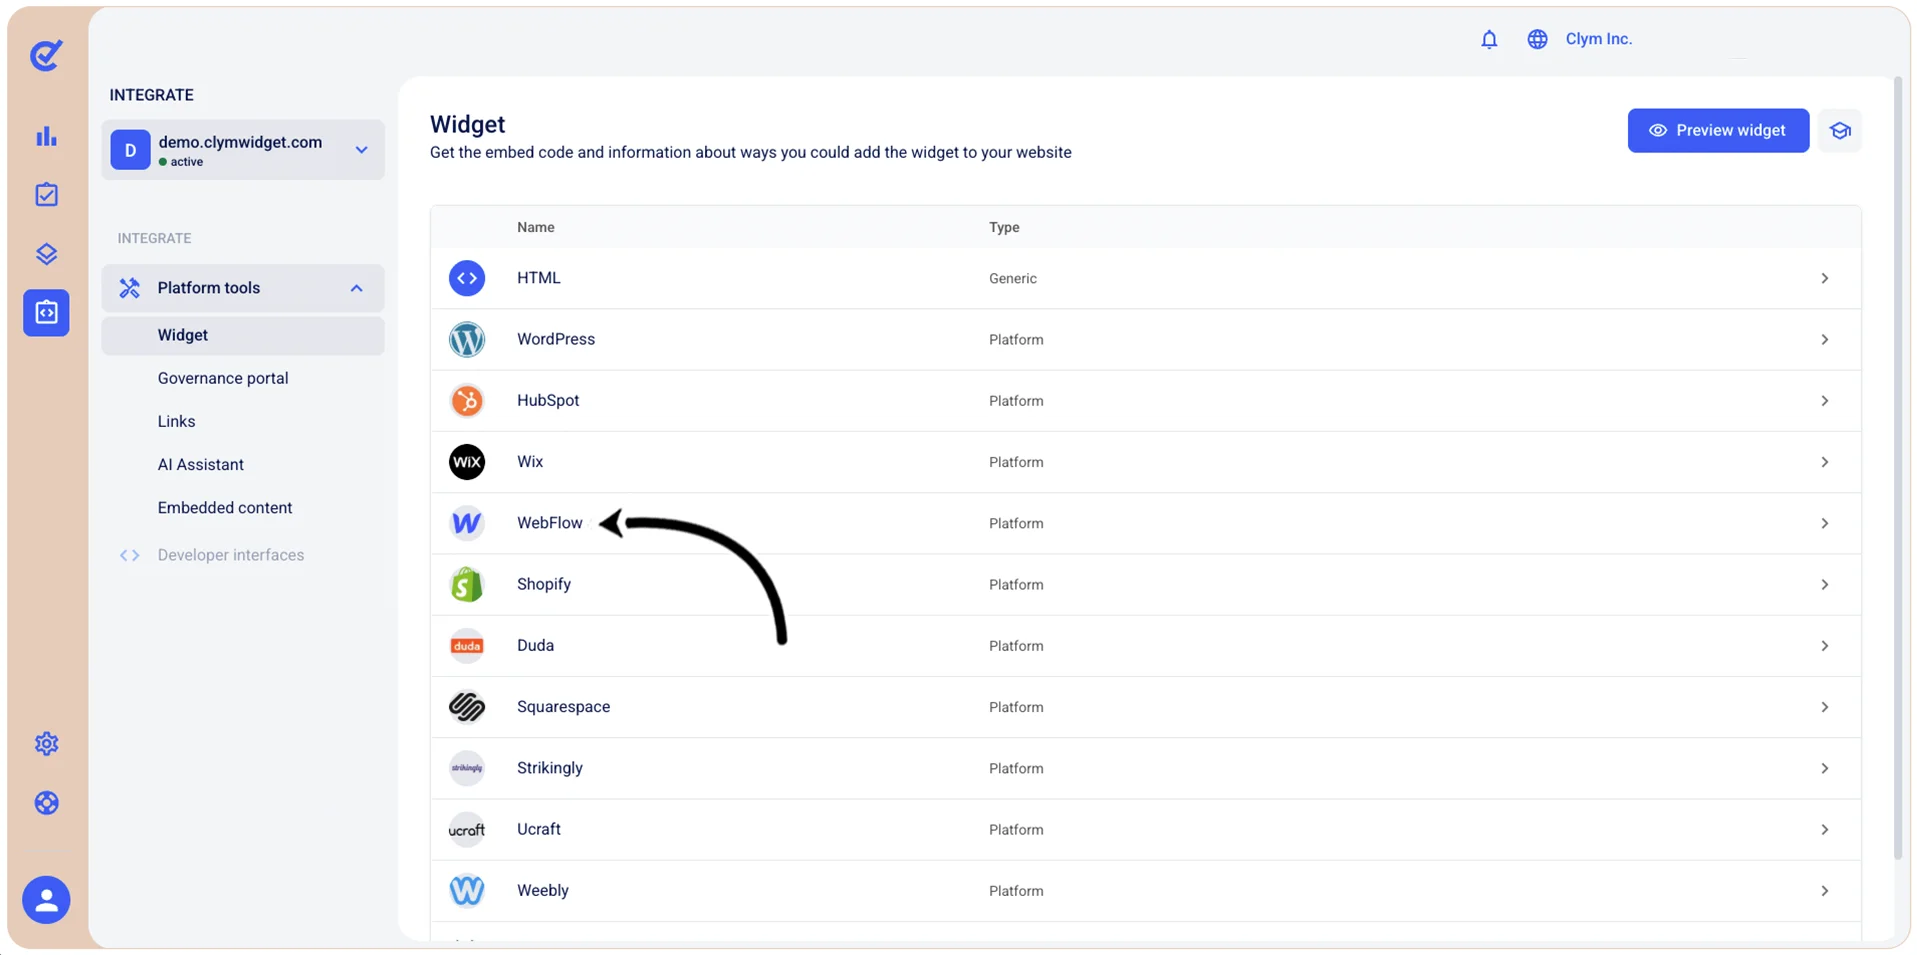Click the vertical page scrollbar

[1898, 467]
